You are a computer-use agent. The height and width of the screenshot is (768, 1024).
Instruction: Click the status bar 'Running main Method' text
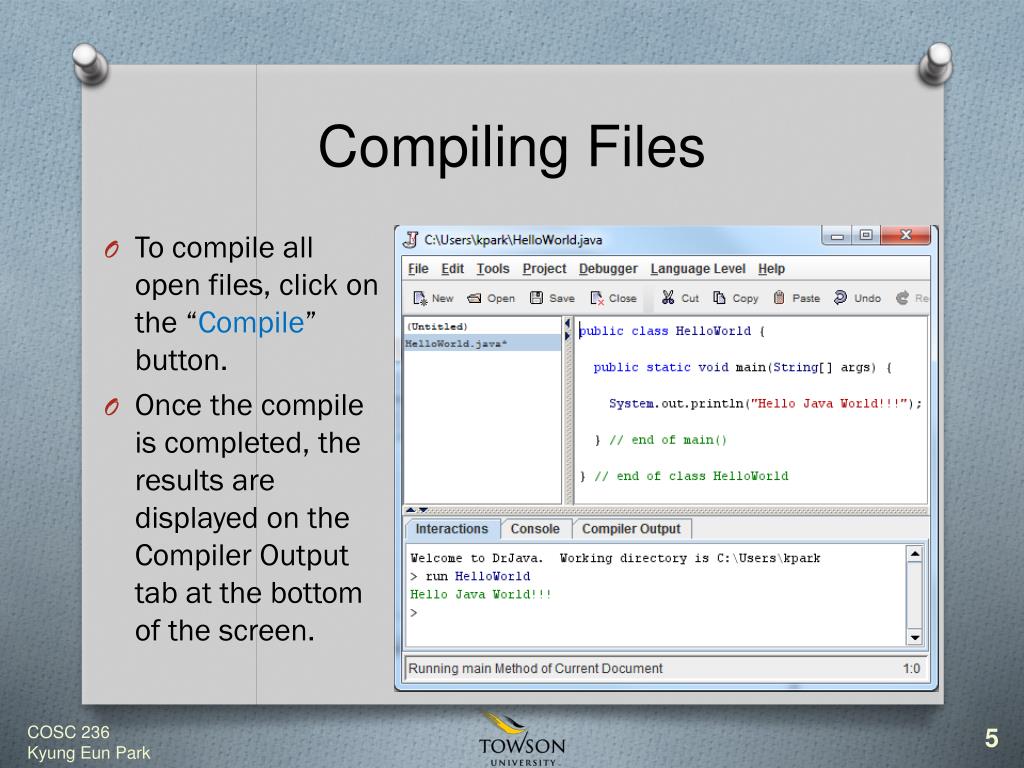pos(536,669)
